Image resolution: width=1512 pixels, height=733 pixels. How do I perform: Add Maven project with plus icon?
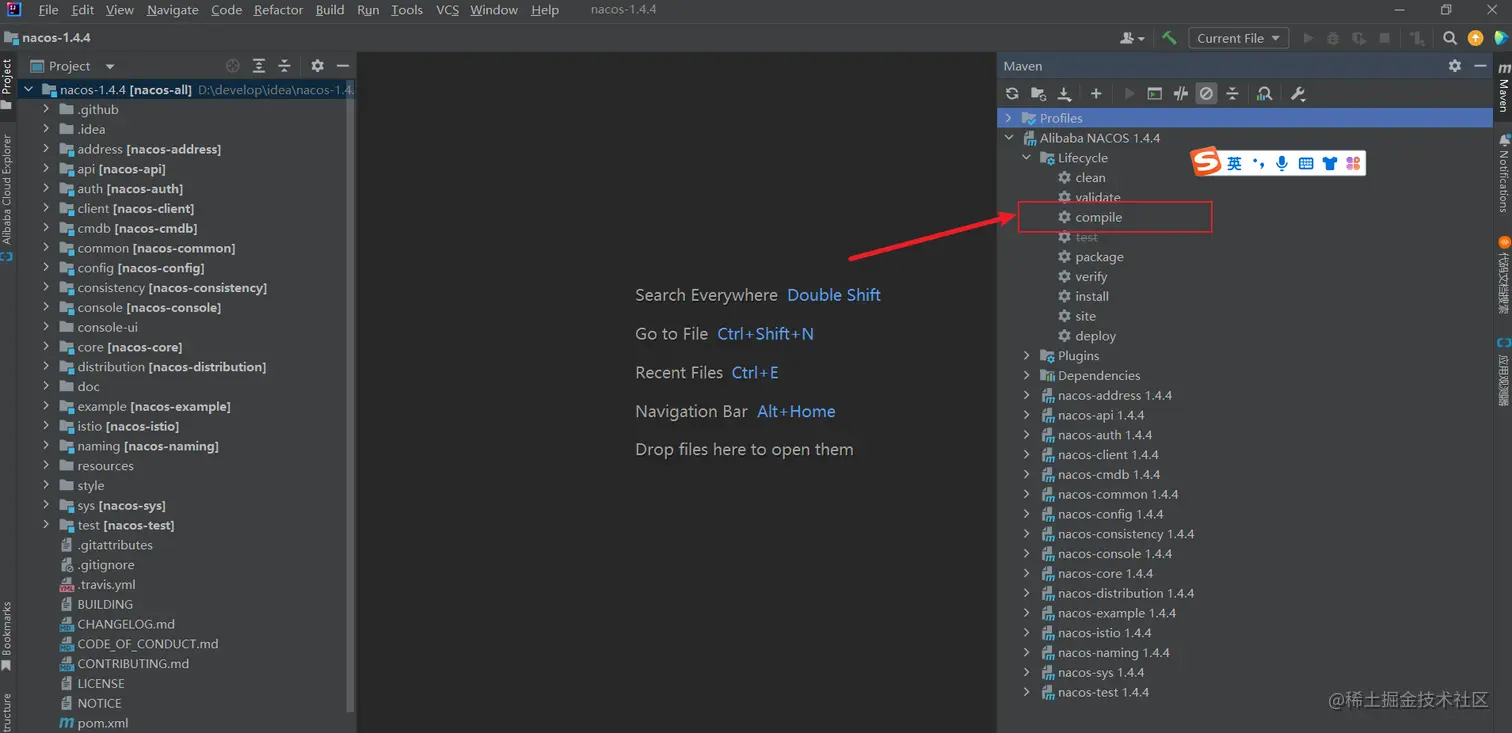[1096, 93]
